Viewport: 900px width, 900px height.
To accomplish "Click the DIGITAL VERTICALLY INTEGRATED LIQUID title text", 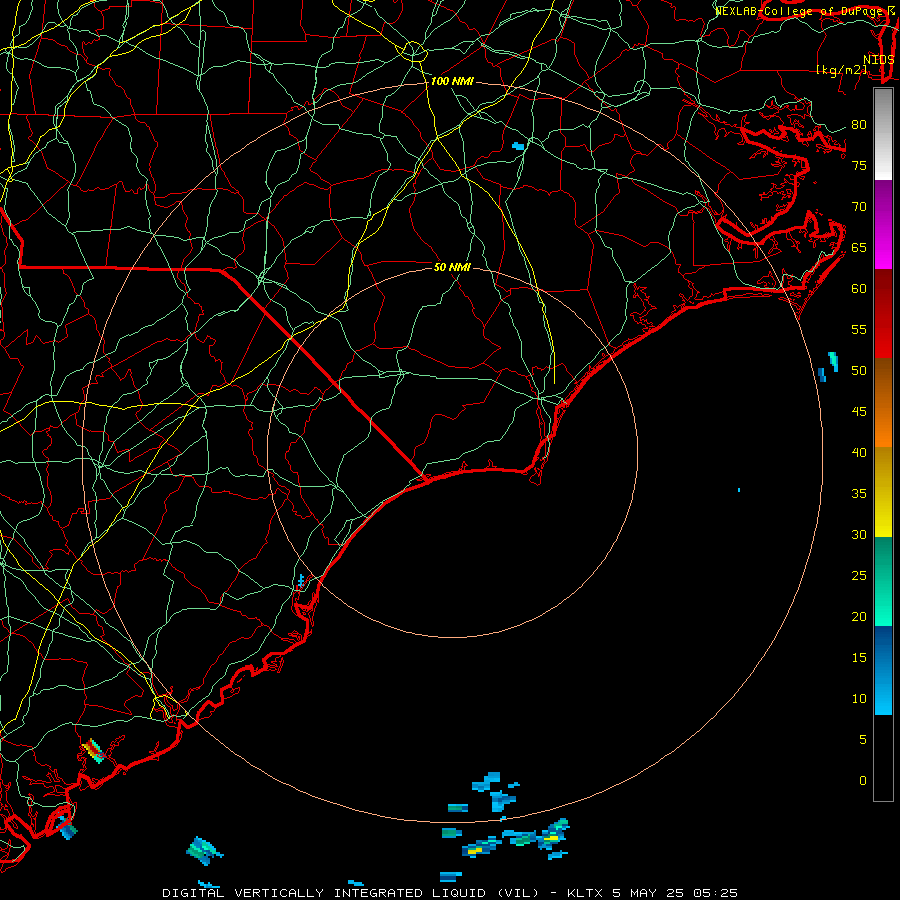I will tap(324, 893).
